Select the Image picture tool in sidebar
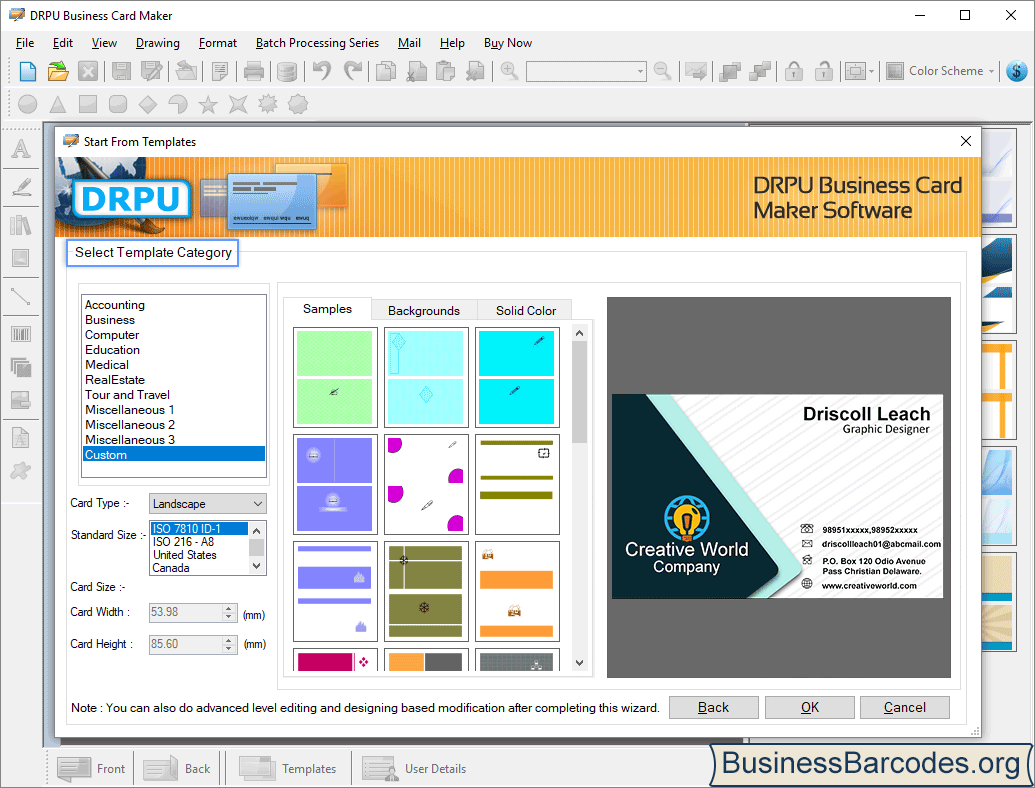 [21, 258]
